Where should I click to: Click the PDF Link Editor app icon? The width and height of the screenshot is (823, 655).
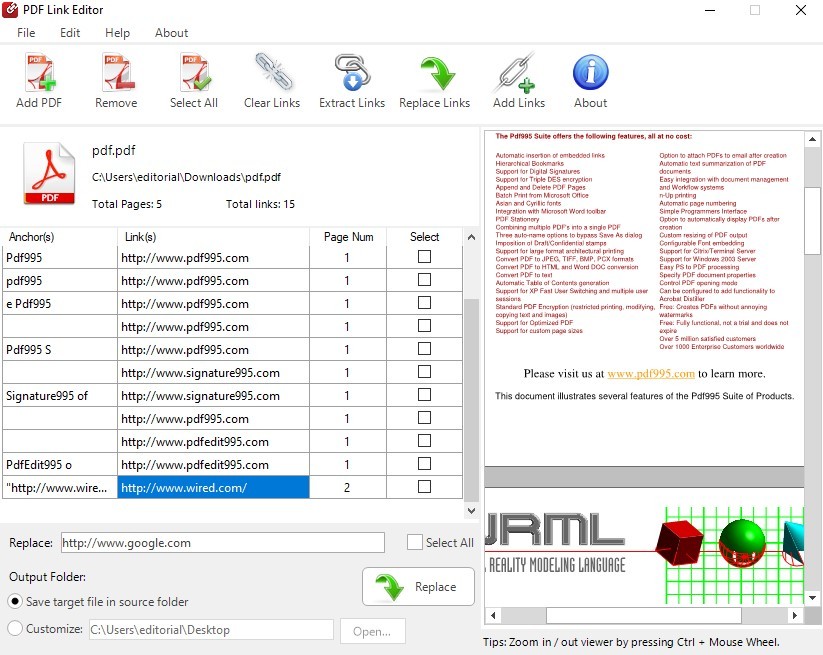[x=9, y=9]
